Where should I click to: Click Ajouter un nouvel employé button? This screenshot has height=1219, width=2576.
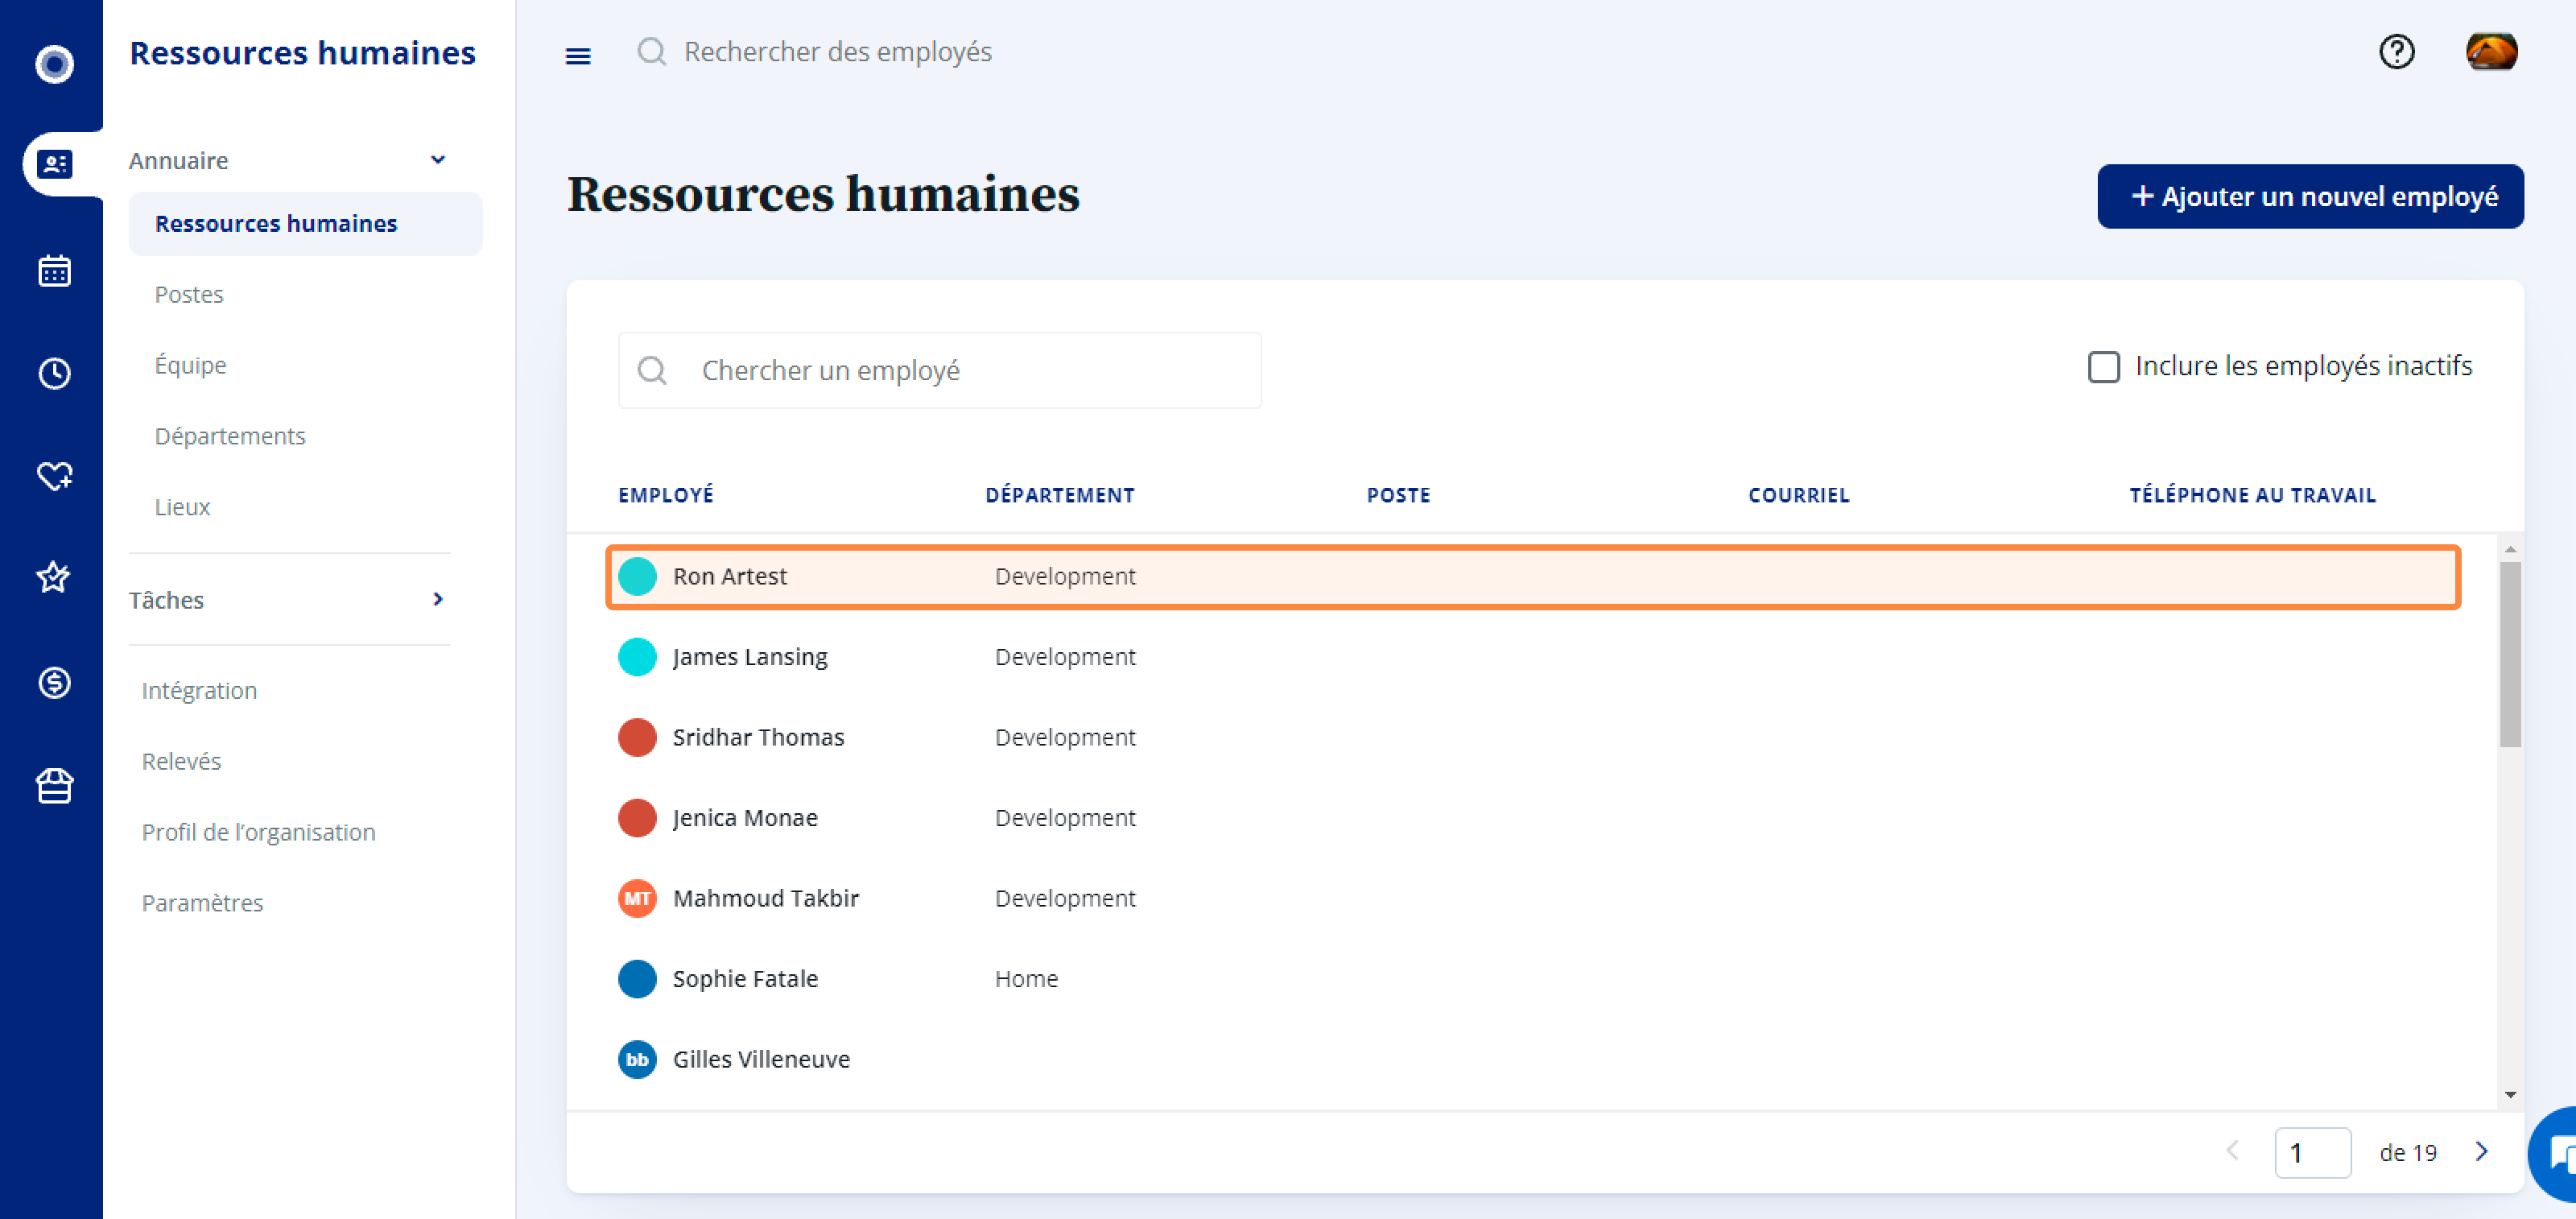(2310, 197)
